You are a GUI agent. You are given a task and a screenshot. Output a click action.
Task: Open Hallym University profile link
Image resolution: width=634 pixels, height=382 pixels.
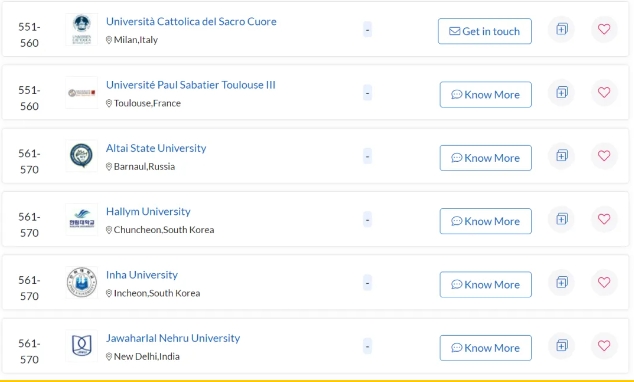coord(148,211)
